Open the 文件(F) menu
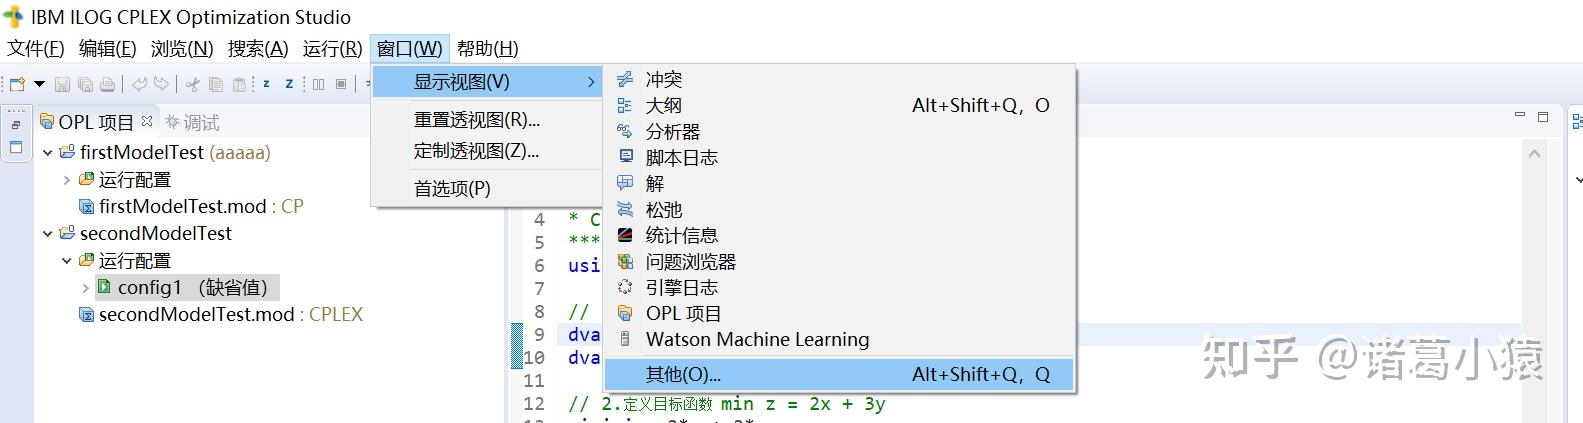This screenshot has width=1583, height=423. click(36, 48)
